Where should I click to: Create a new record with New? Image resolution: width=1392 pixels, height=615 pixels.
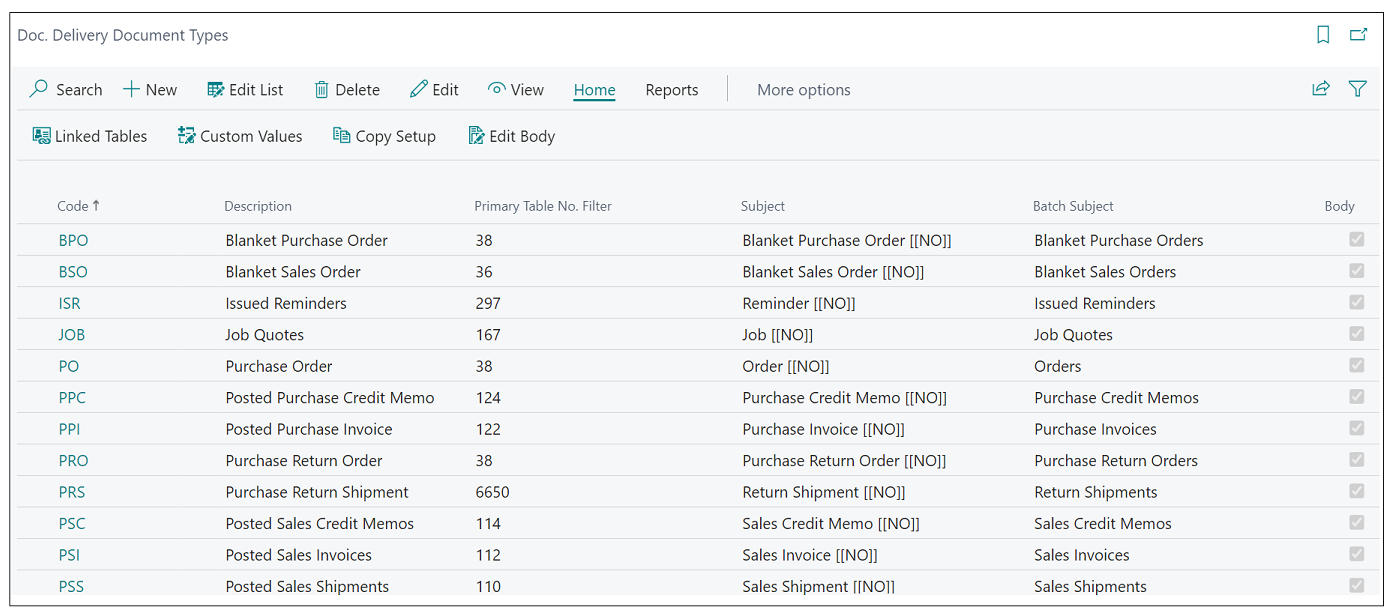click(150, 89)
